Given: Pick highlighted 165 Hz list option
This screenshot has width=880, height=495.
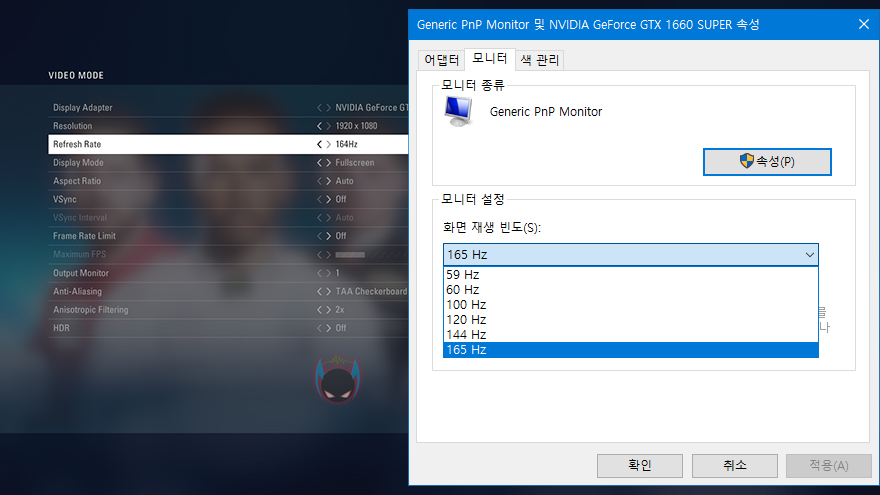Looking at the screenshot, I should click(631, 350).
